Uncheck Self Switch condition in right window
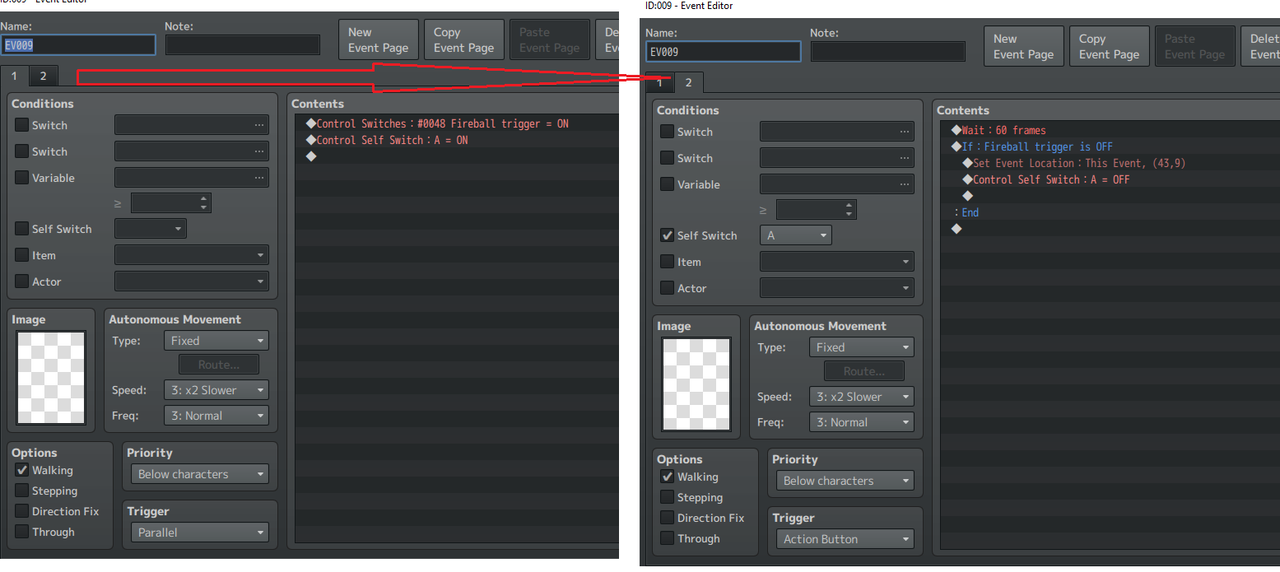This screenshot has width=1280, height=572. coord(667,236)
